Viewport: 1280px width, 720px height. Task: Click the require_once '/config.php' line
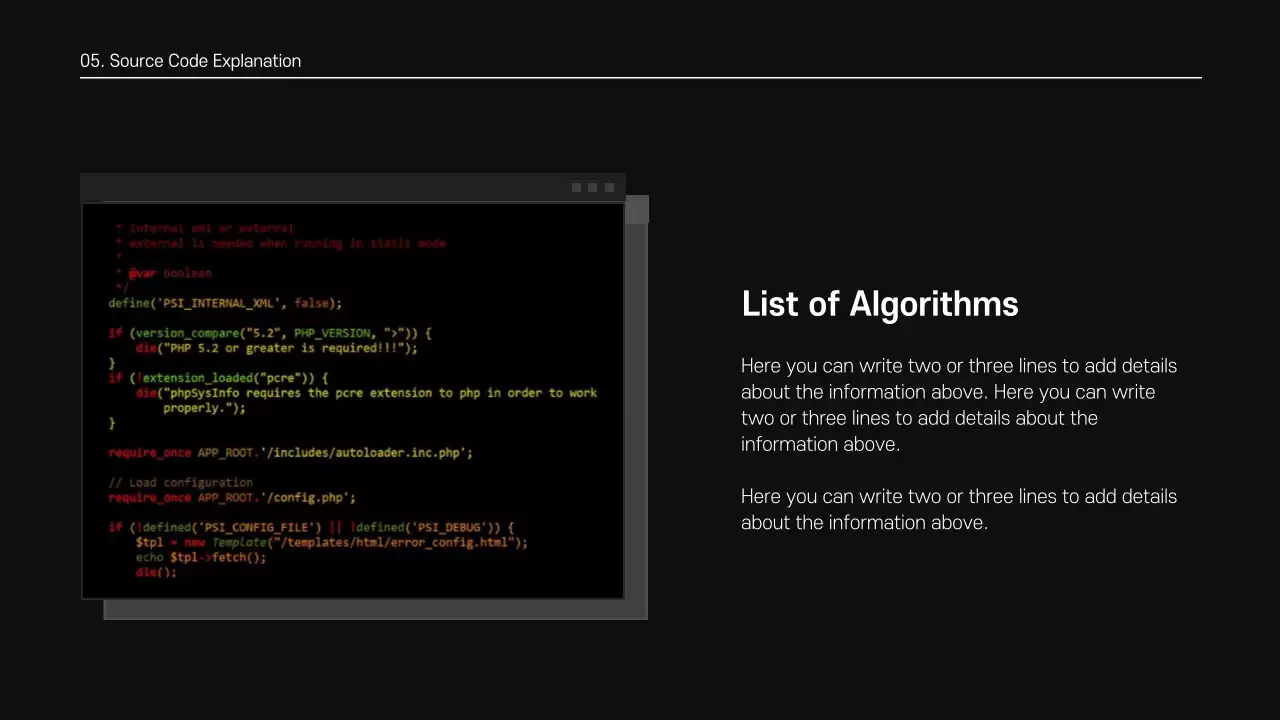[x=232, y=497]
